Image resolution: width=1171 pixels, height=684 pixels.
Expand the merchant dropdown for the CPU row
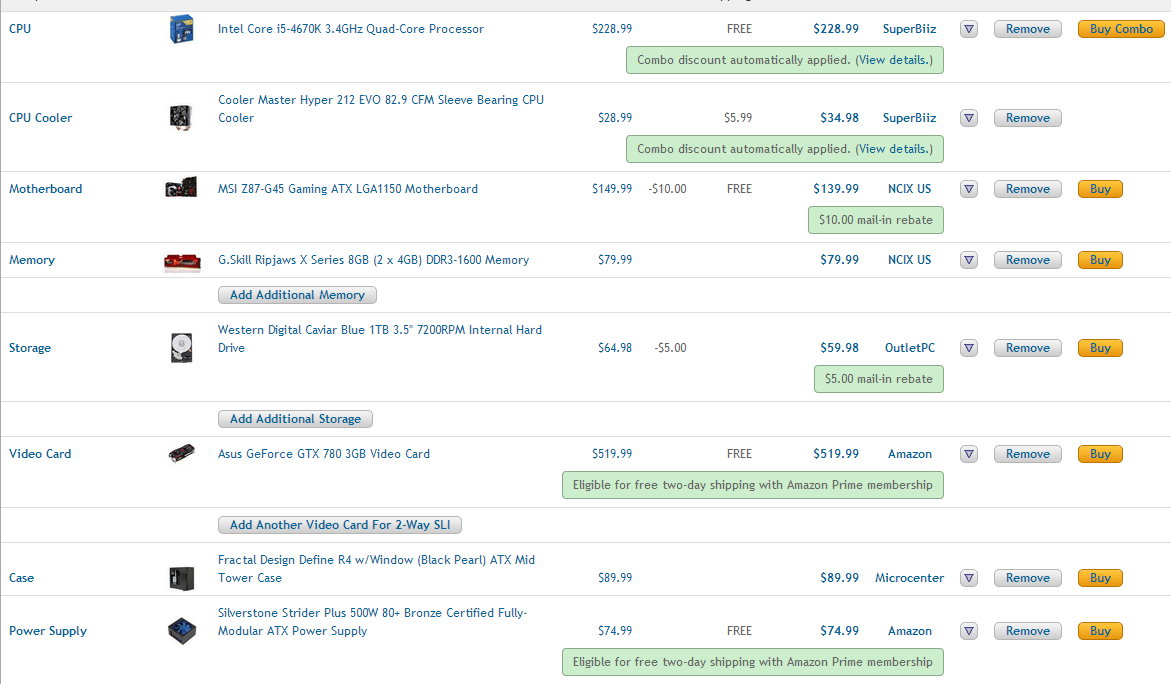pos(969,29)
